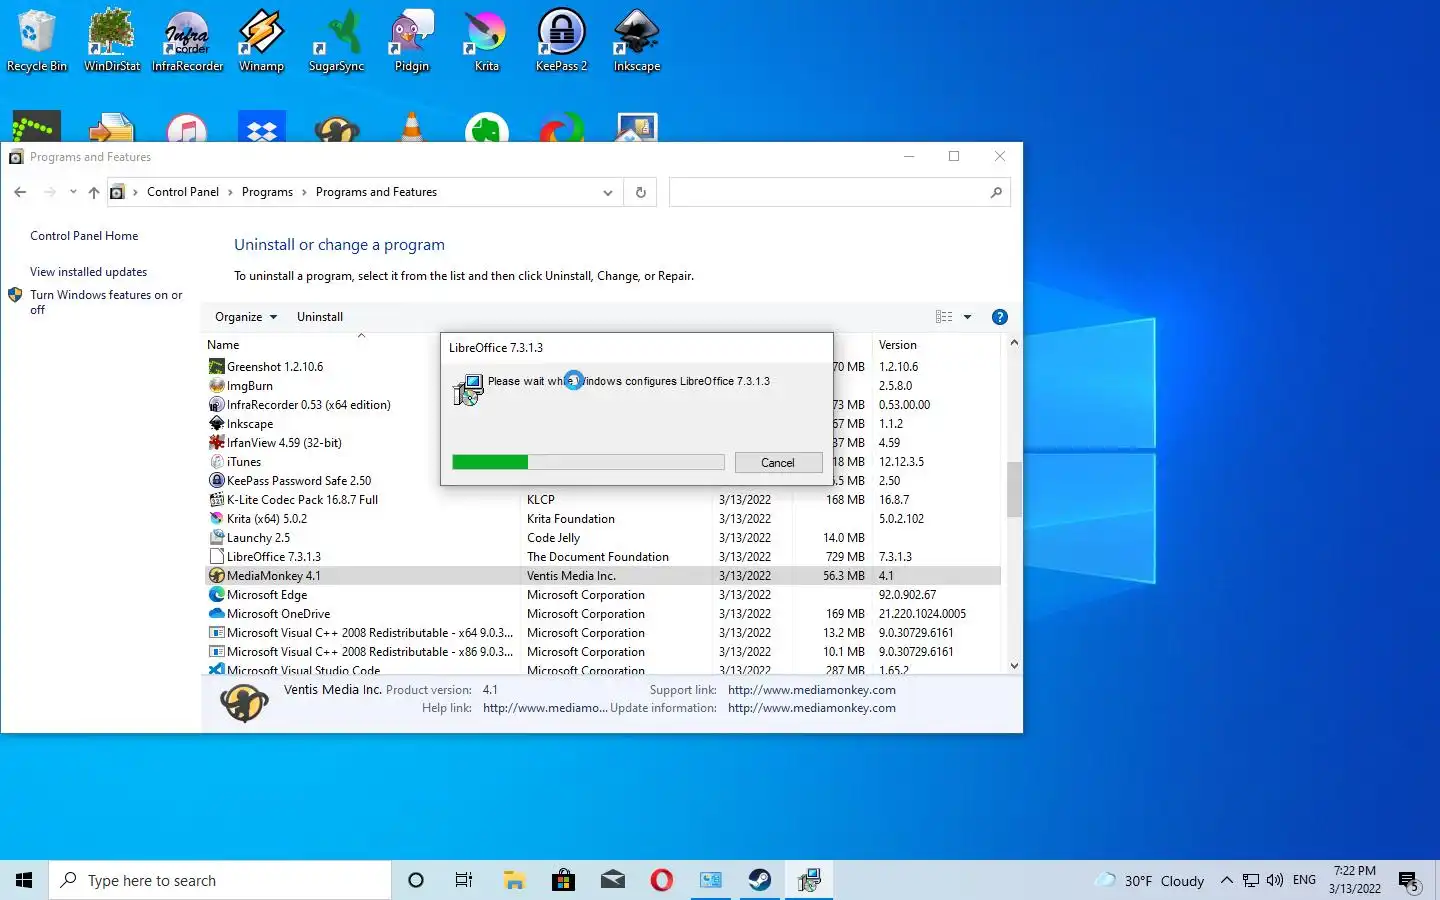
Task: Open the Control Panel taskbar item
Action: (x=711, y=880)
